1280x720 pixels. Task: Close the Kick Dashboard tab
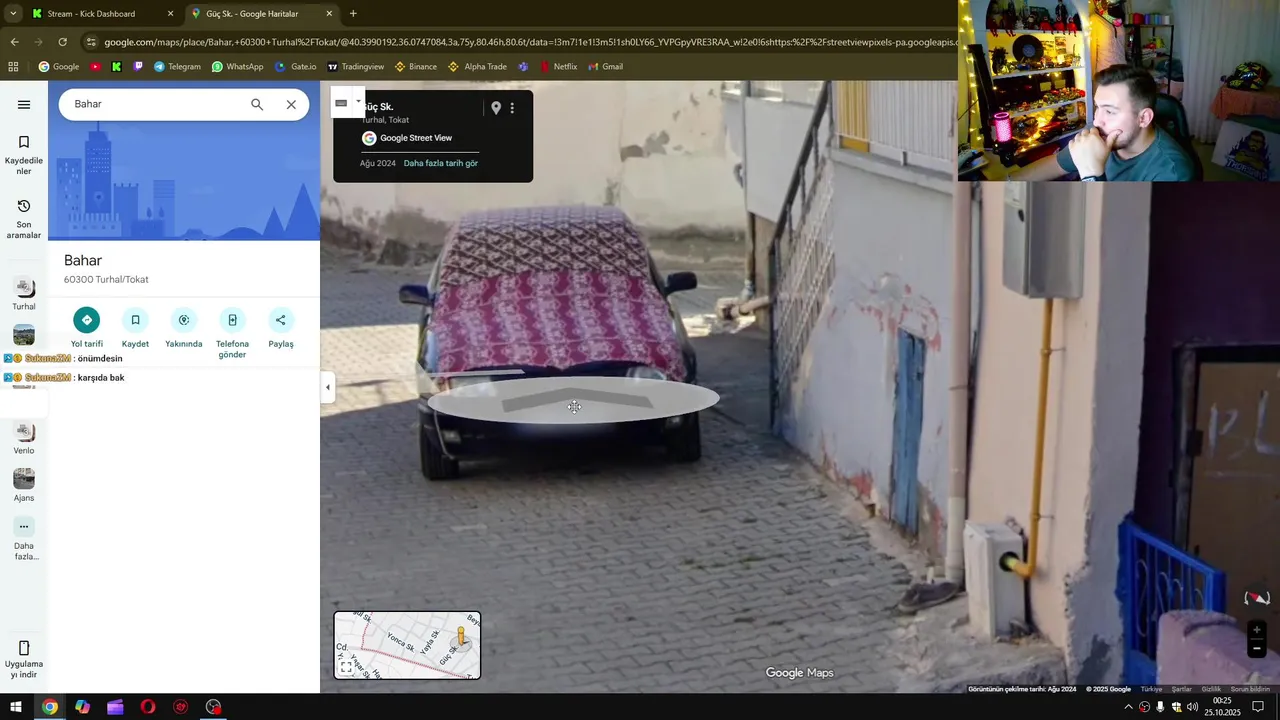170,14
